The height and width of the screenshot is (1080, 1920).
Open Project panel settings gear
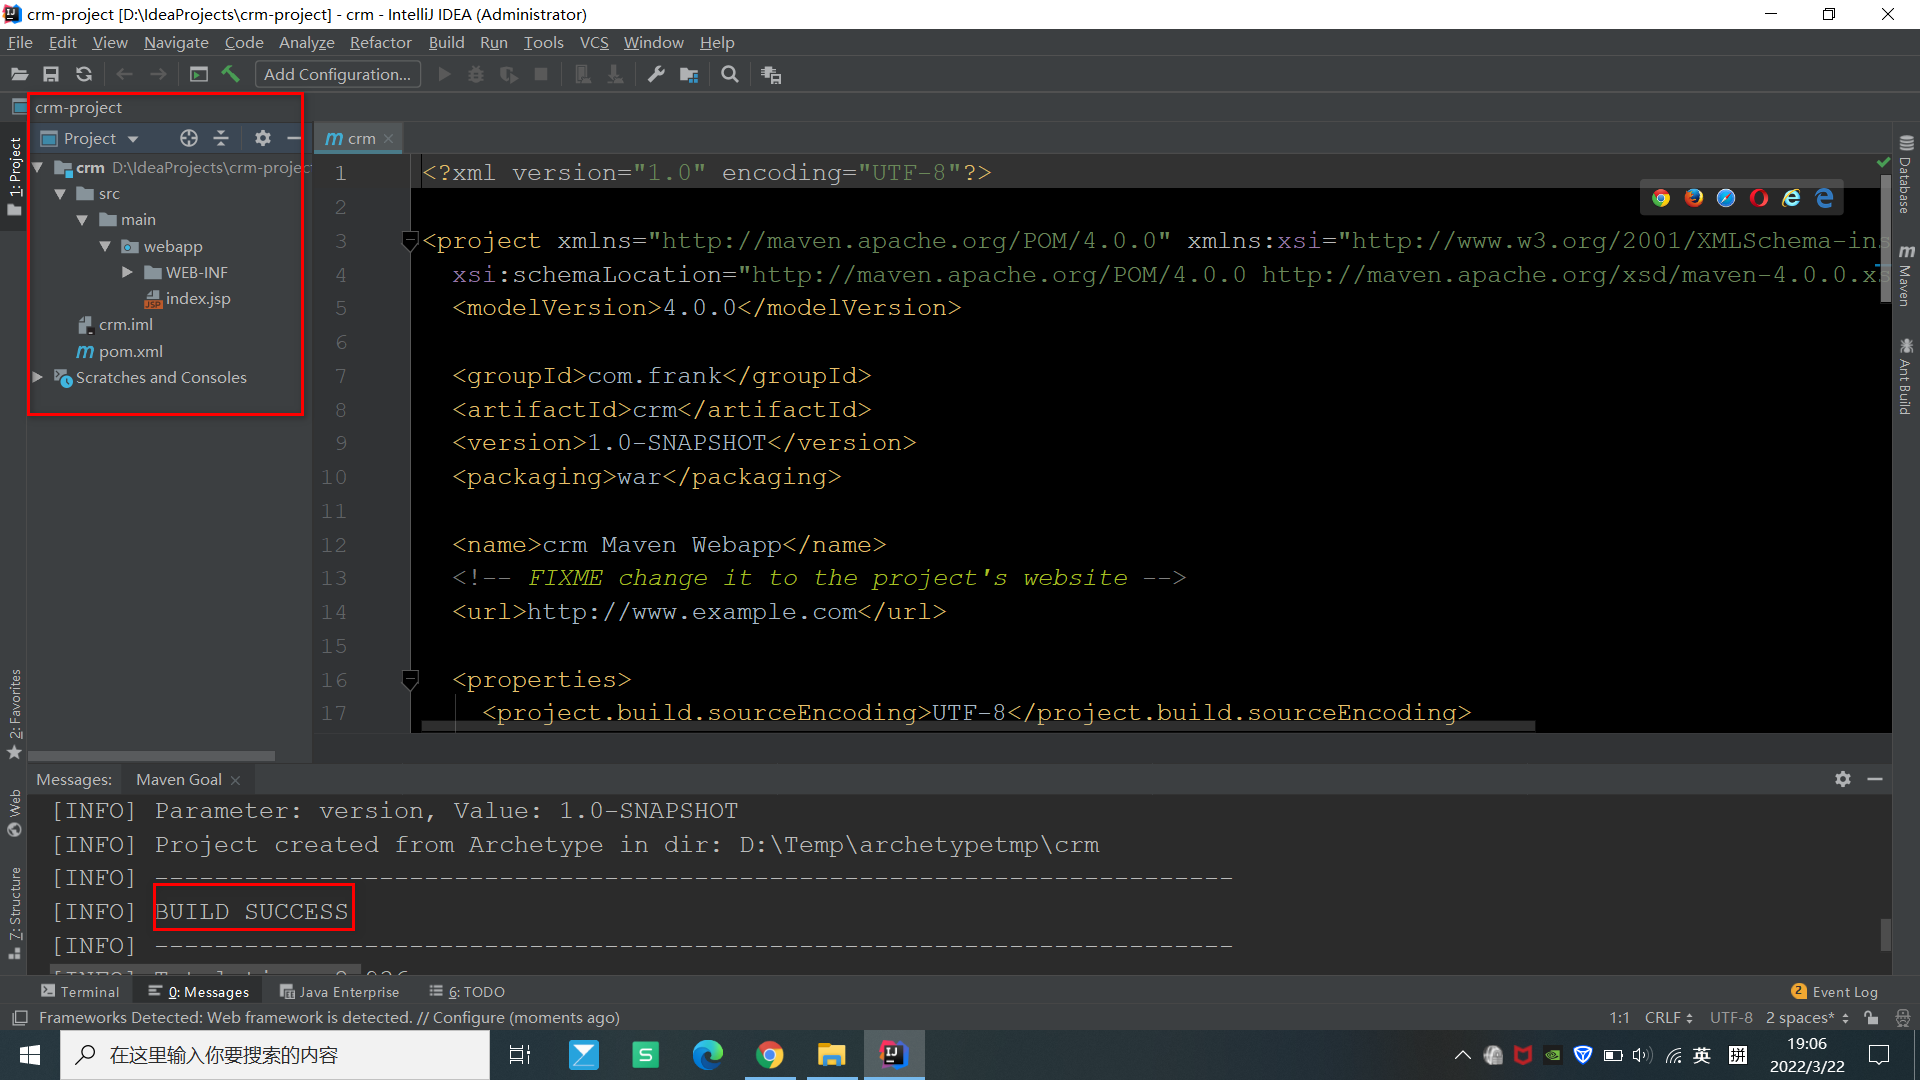[262, 138]
